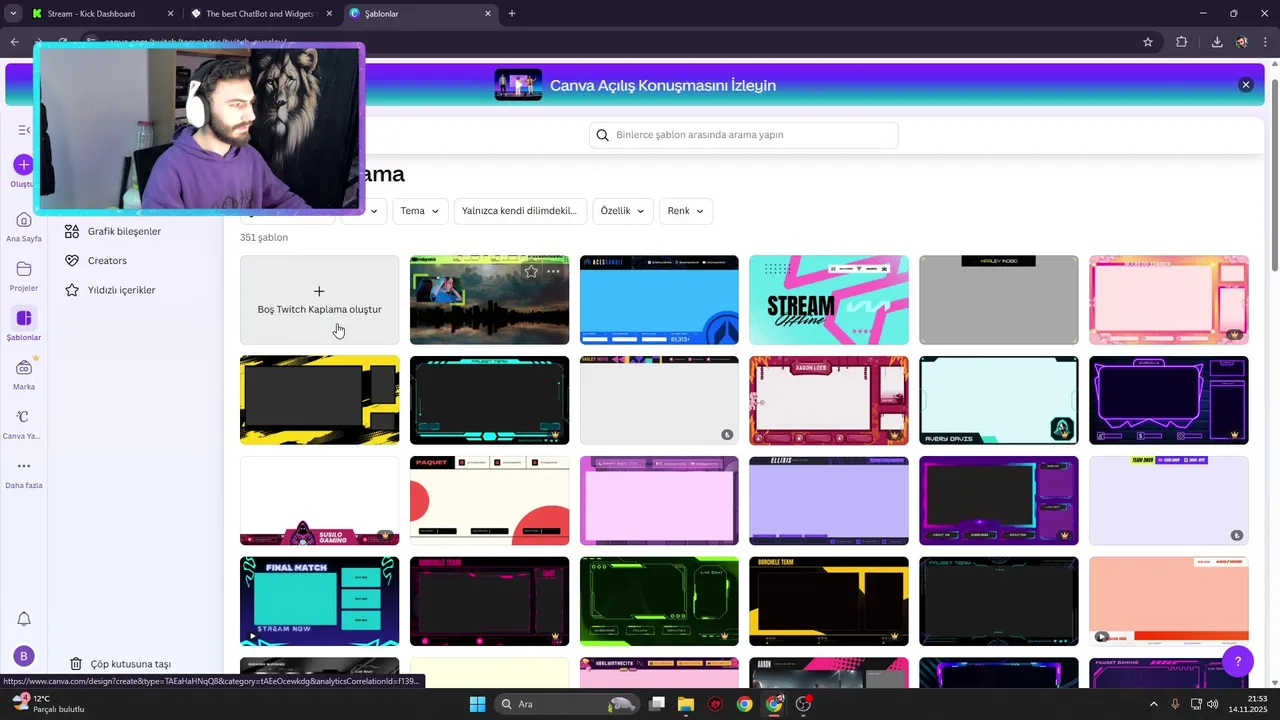Click the microphone tray icon
1280x720 pixels.
(1175, 704)
